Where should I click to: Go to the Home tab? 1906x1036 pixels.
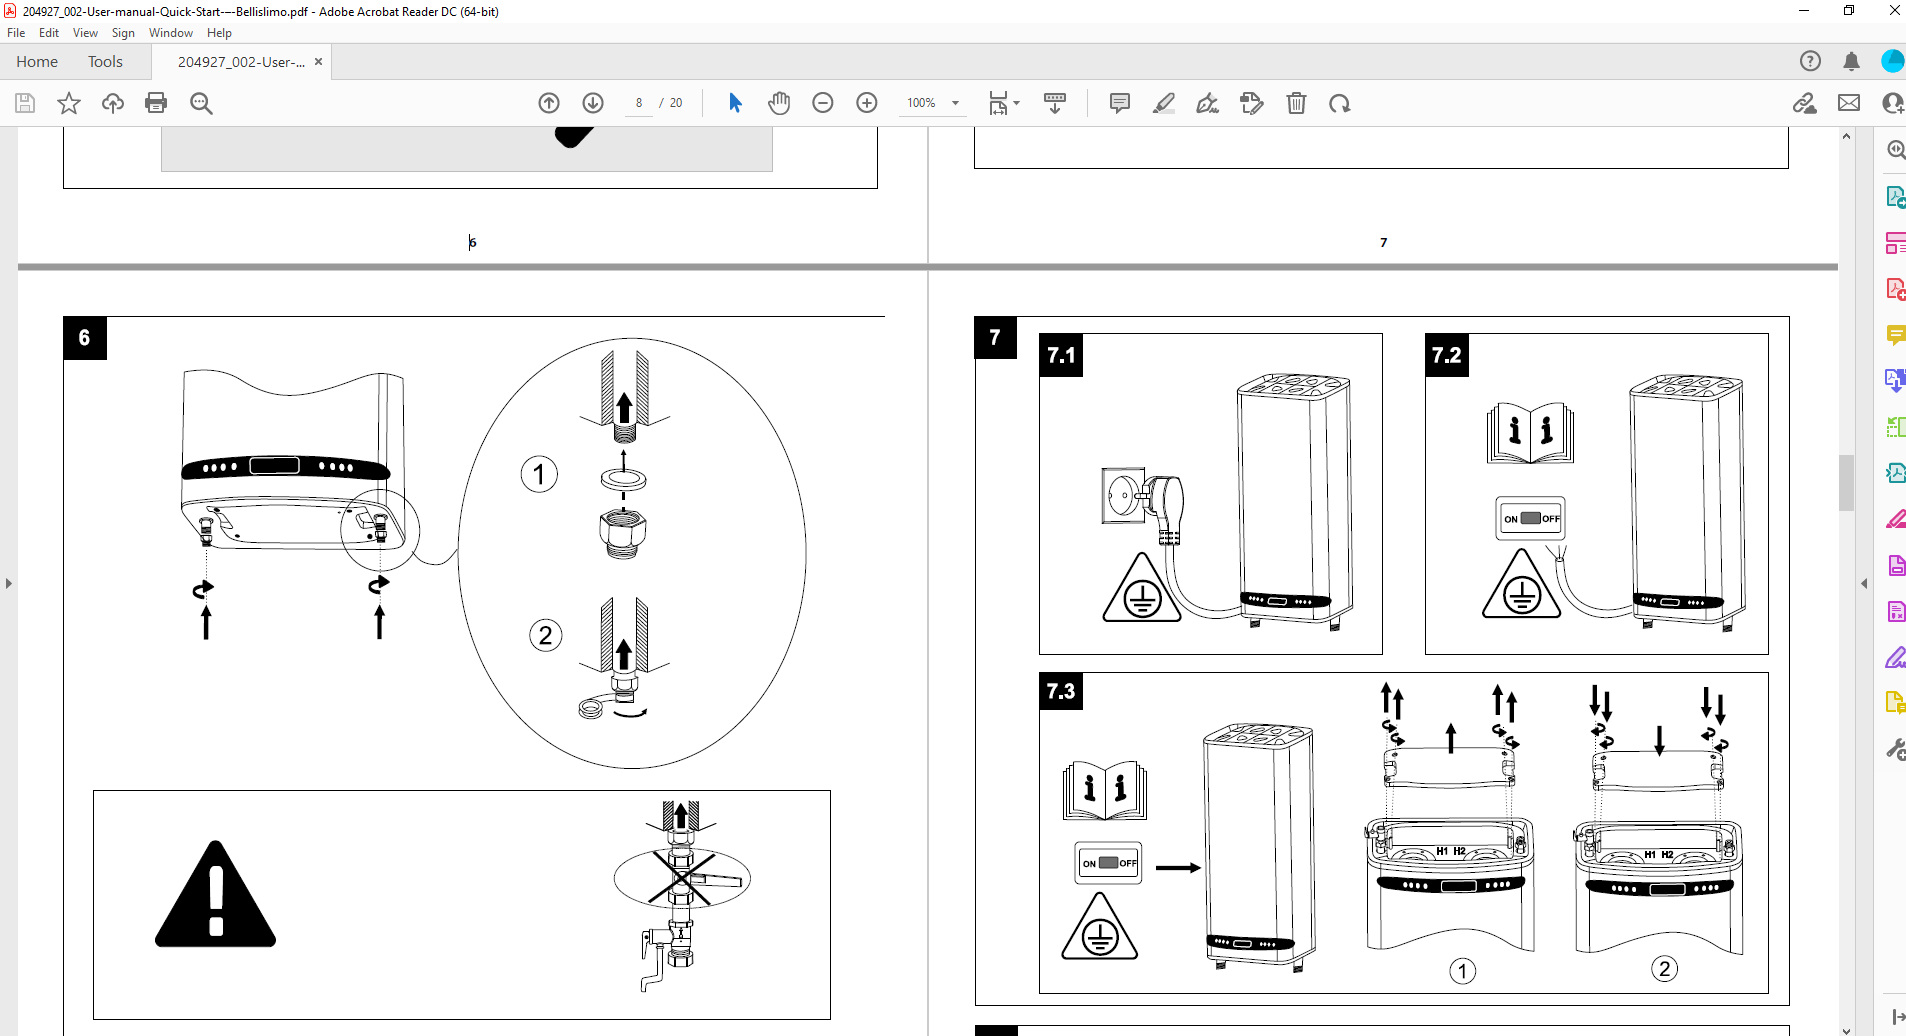click(x=37, y=62)
